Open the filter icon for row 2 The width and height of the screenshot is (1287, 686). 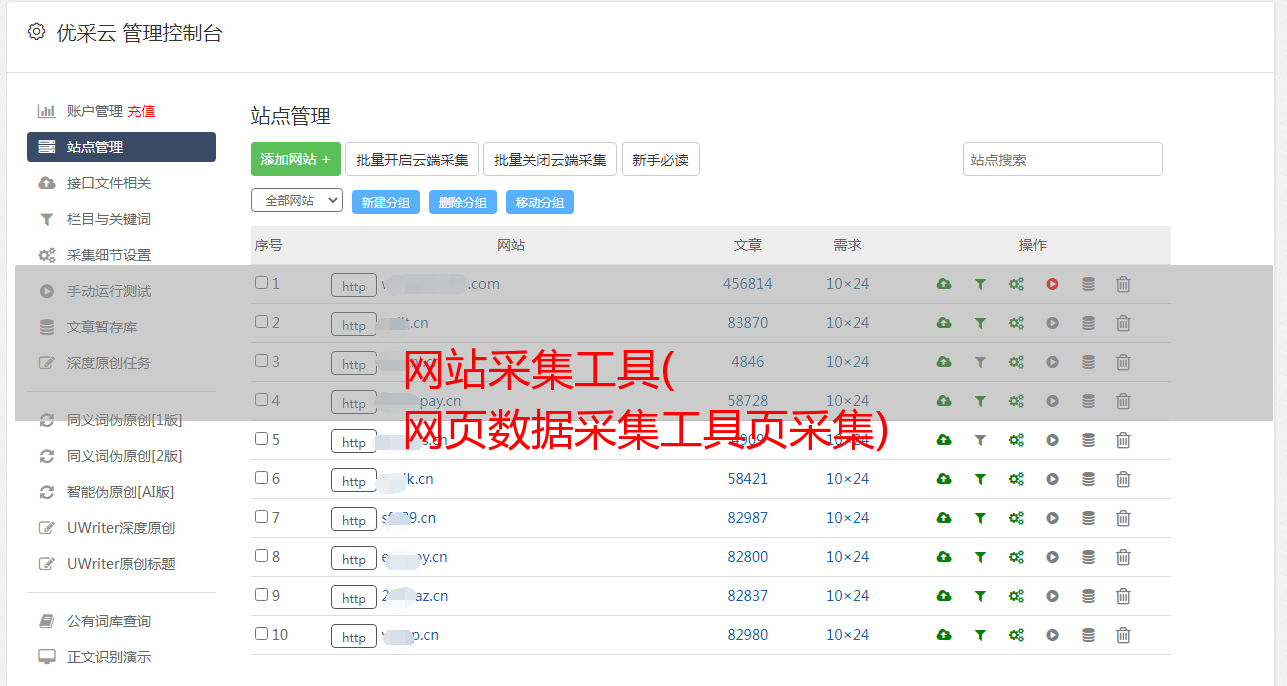[980, 323]
